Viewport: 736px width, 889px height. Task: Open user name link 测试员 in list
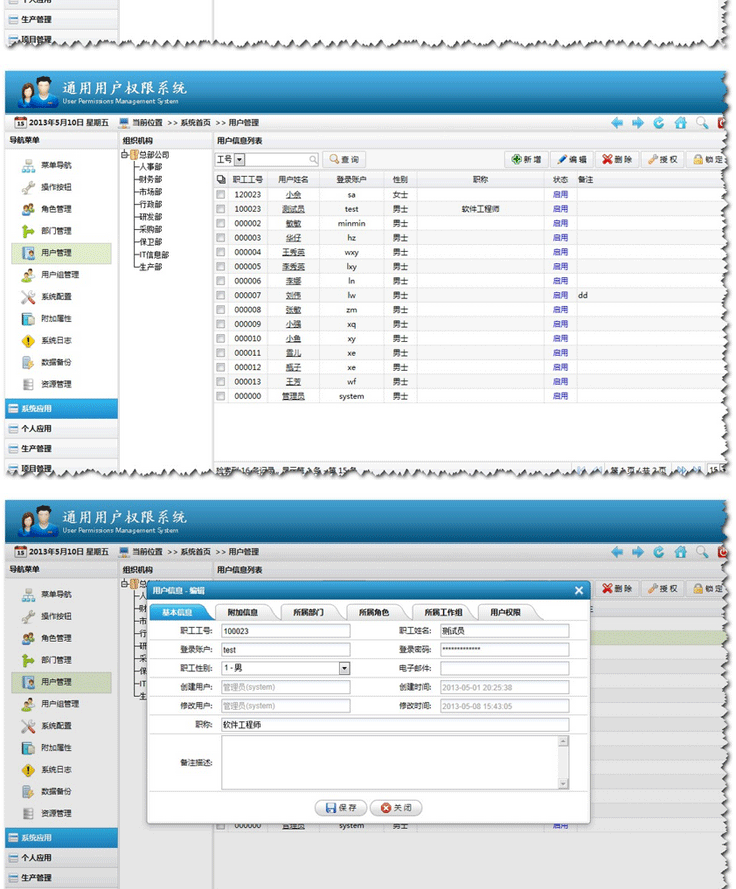(x=293, y=209)
